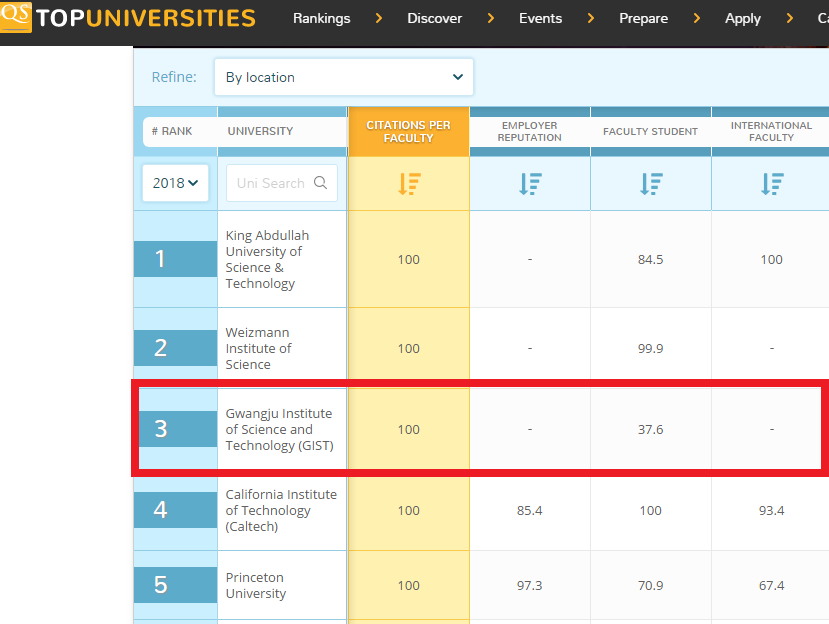Type in the Uni Search field
829x624 pixels.
coord(270,183)
